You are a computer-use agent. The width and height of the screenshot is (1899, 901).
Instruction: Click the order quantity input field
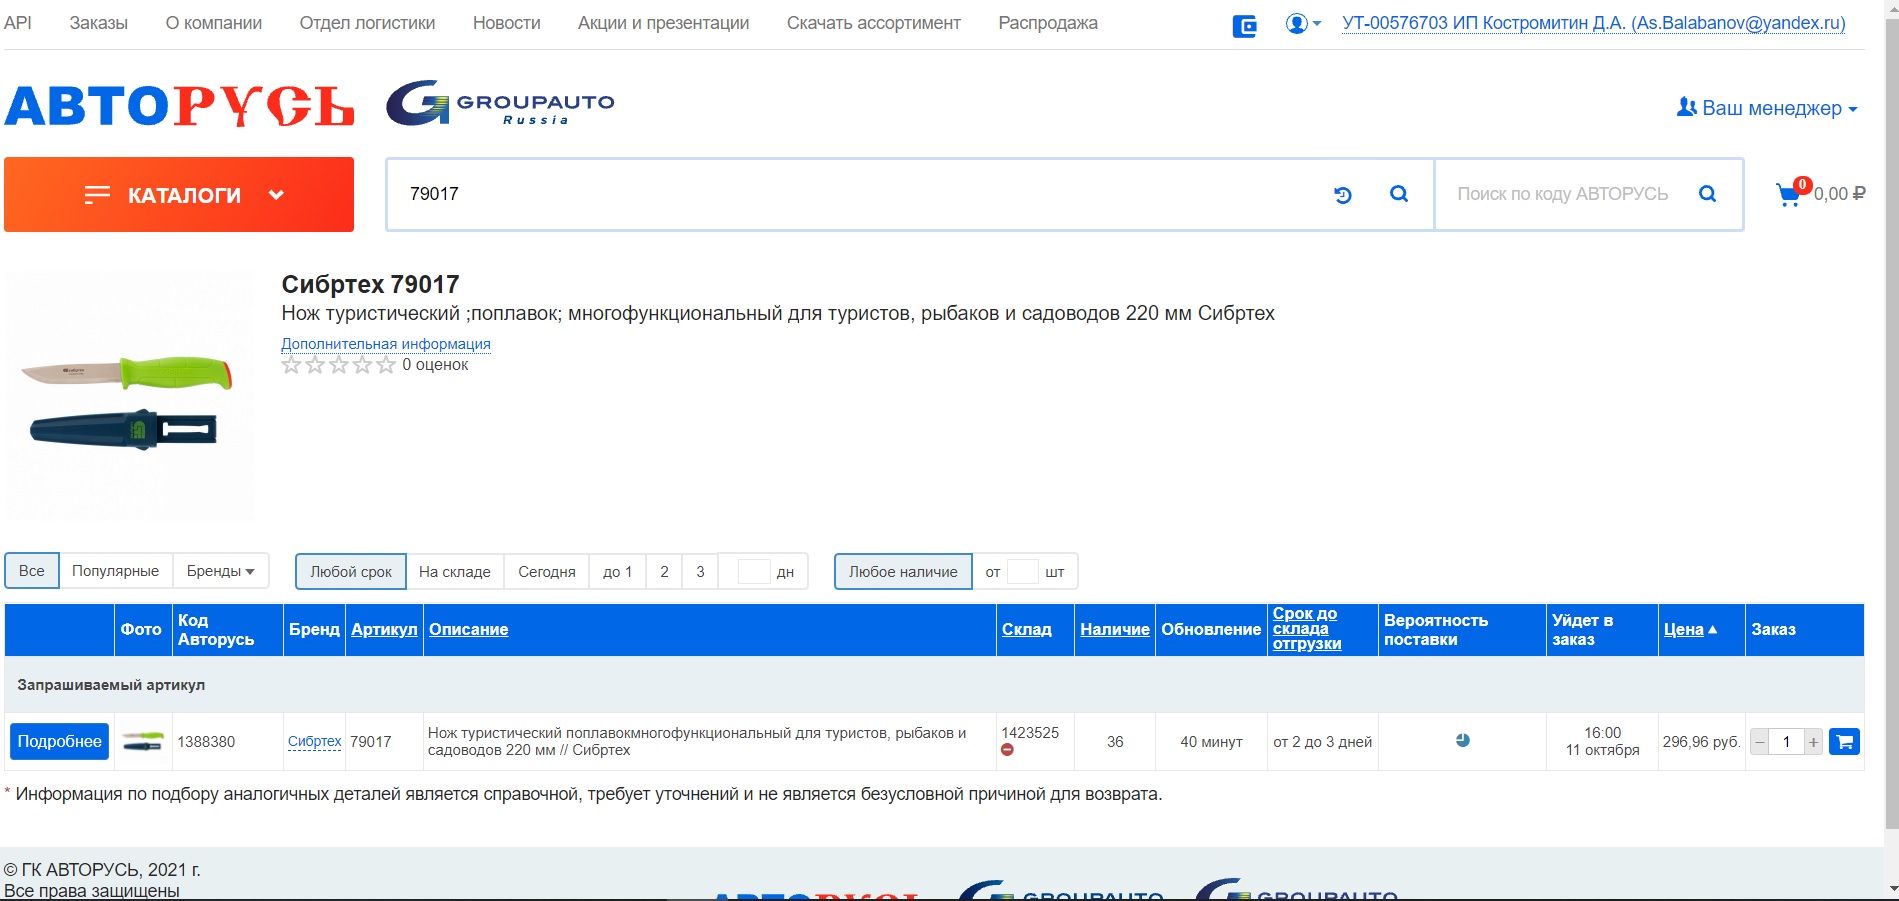coord(1786,742)
